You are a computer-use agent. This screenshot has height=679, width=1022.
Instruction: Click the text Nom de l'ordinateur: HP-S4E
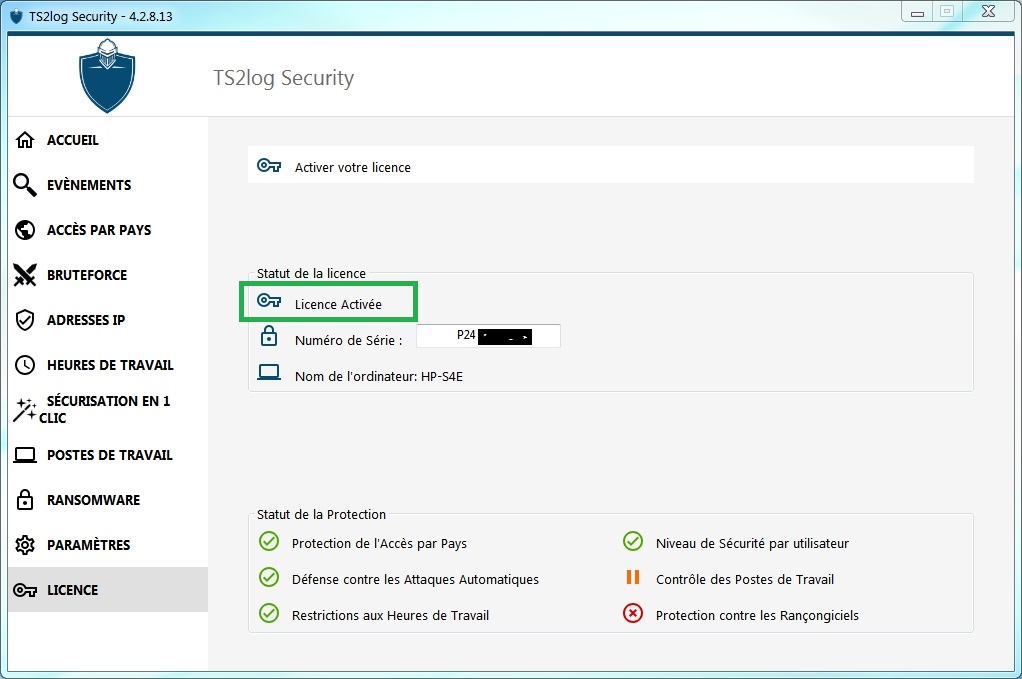point(379,376)
